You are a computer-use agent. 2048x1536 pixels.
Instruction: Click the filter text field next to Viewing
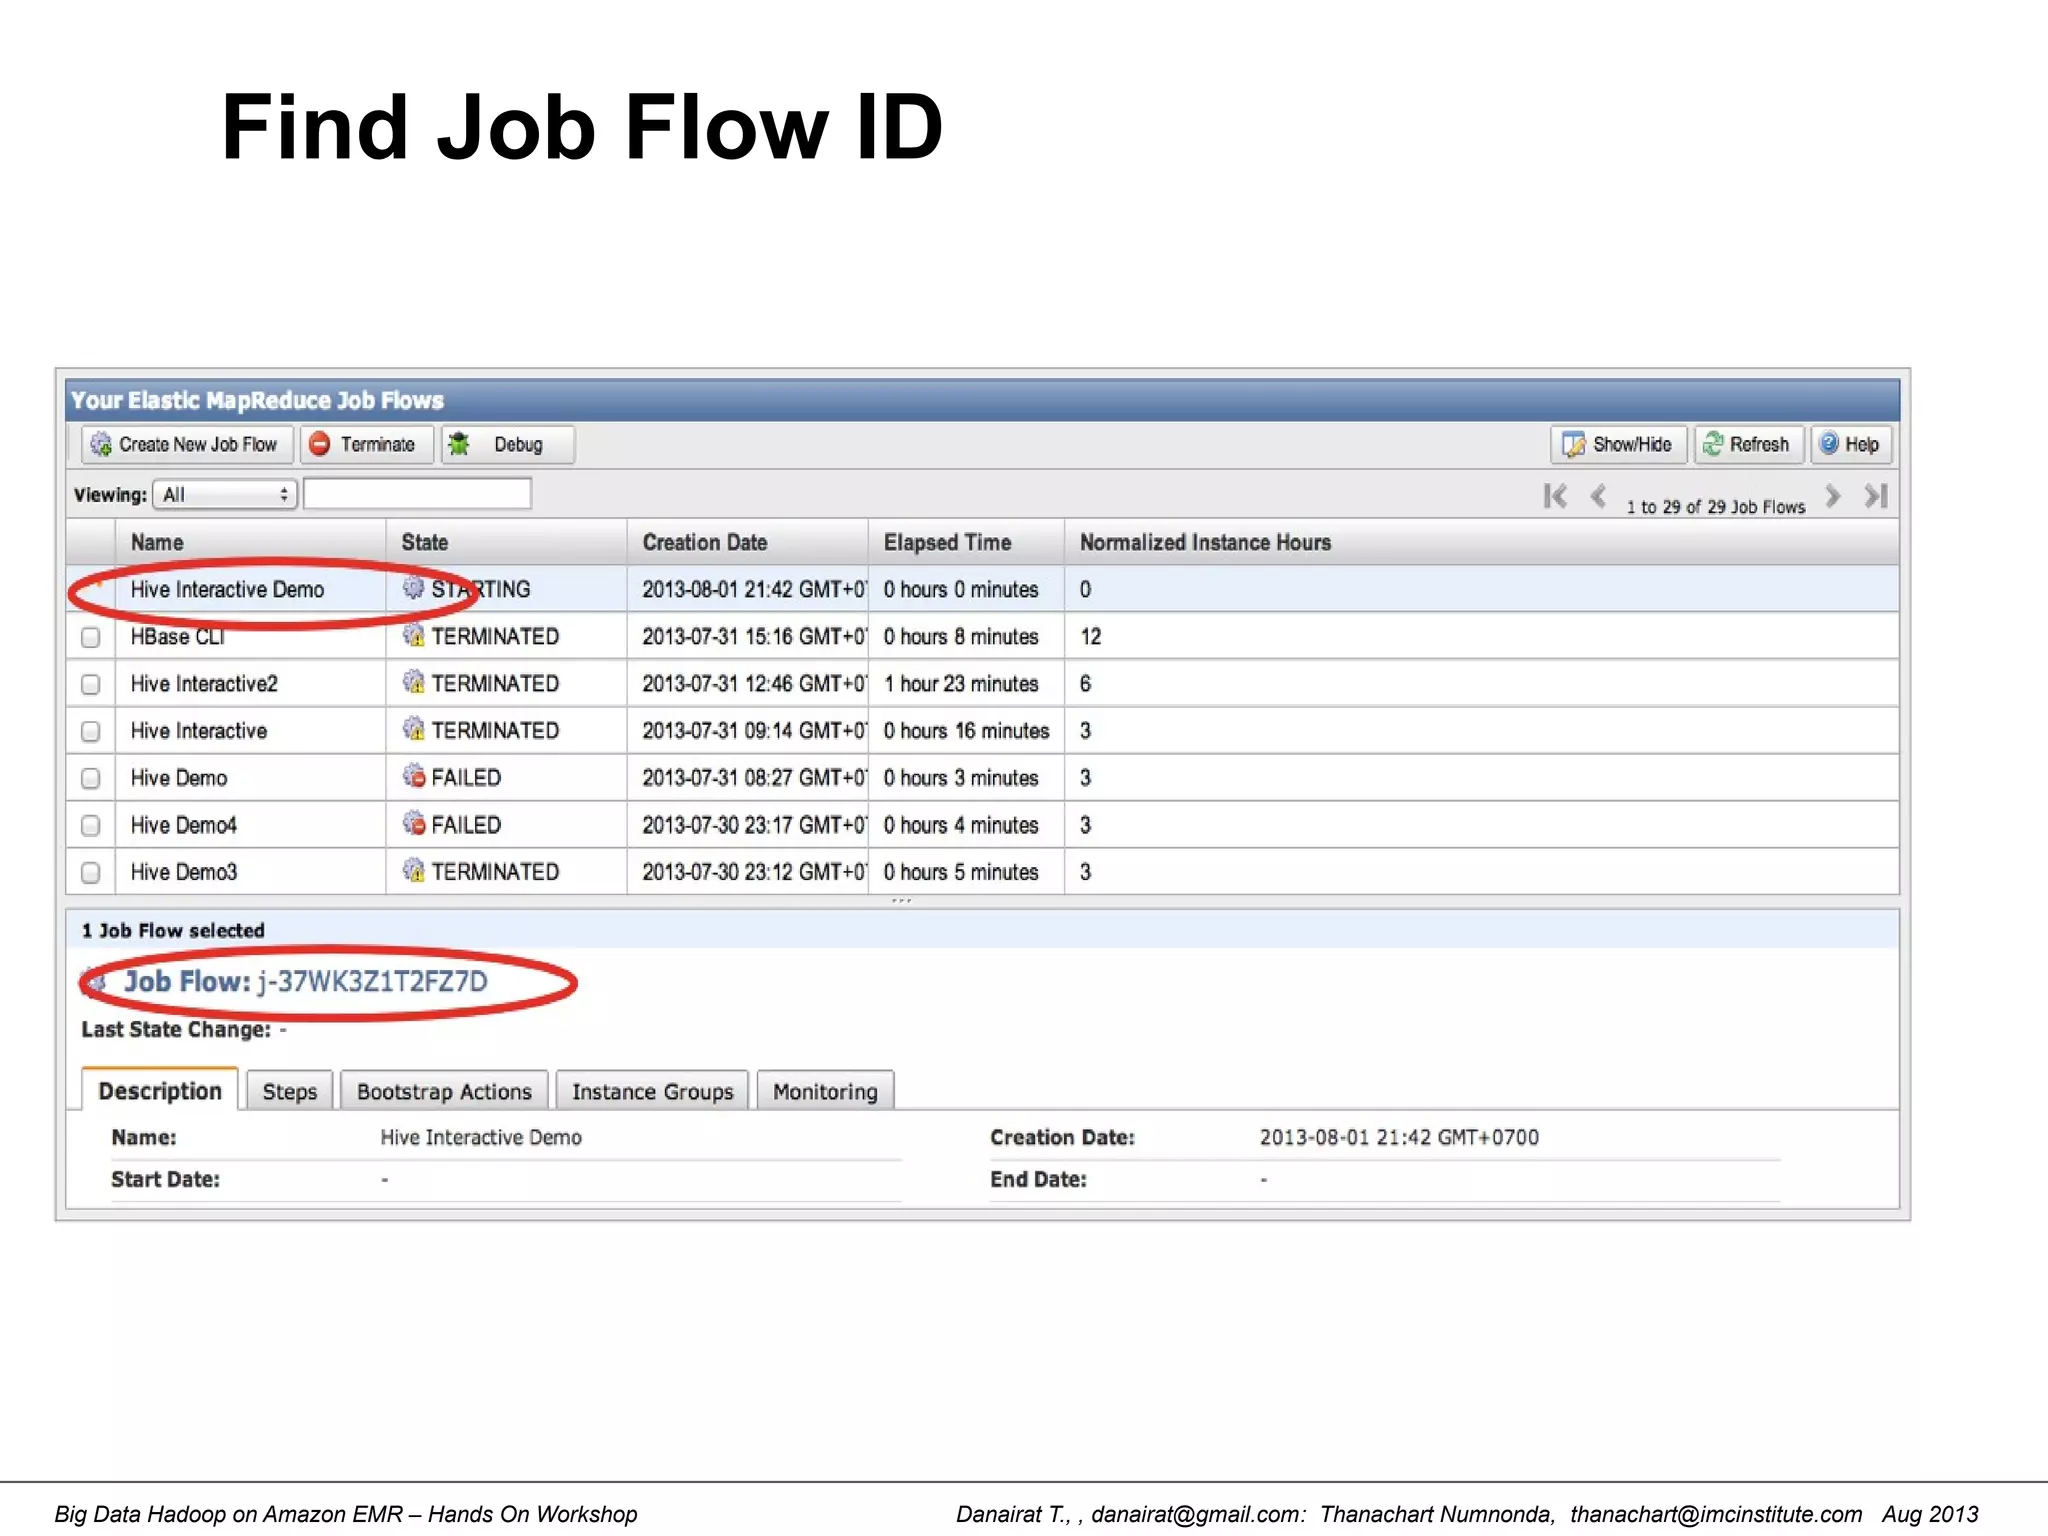click(x=417, y=494)
